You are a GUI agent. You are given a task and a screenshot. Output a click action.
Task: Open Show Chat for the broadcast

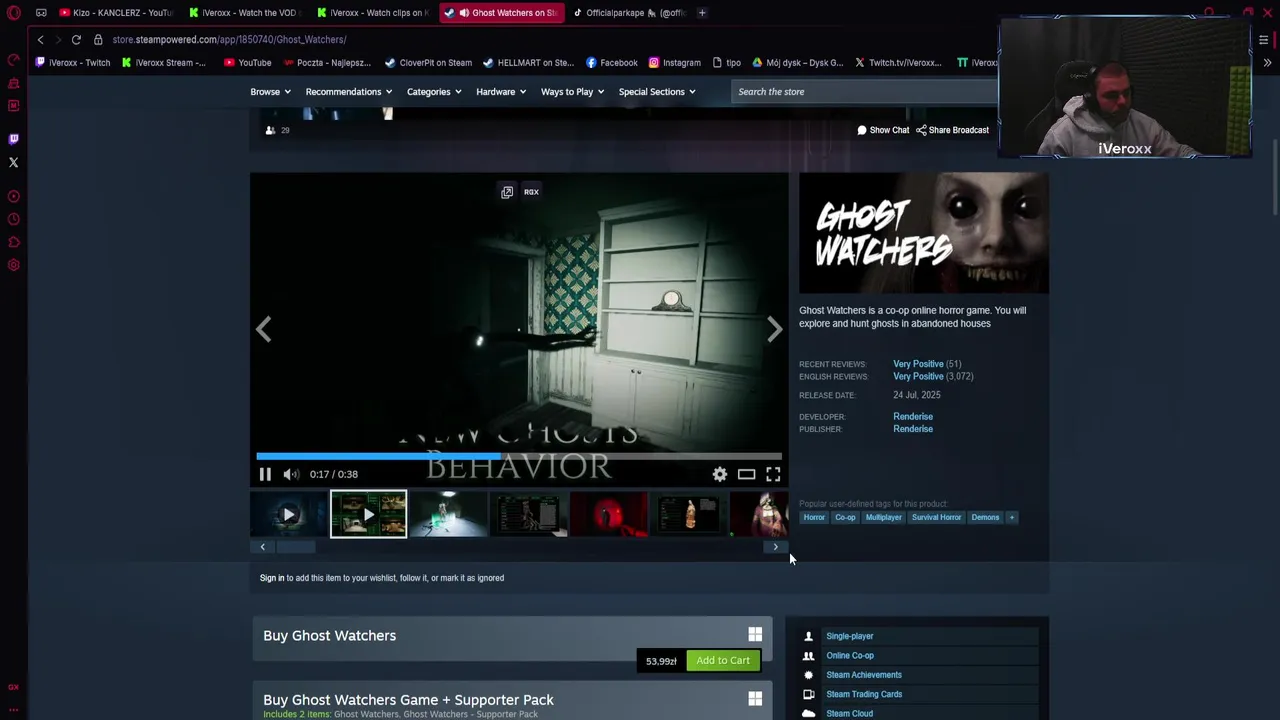pos(883,130)
